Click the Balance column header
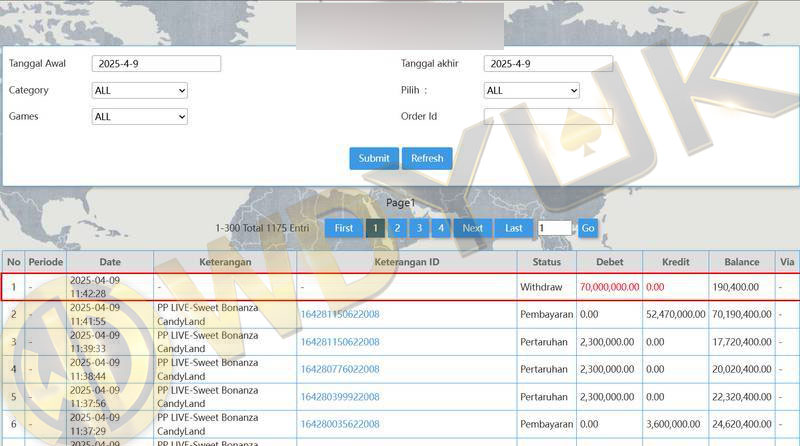800x446 pixels. [742, 262]
